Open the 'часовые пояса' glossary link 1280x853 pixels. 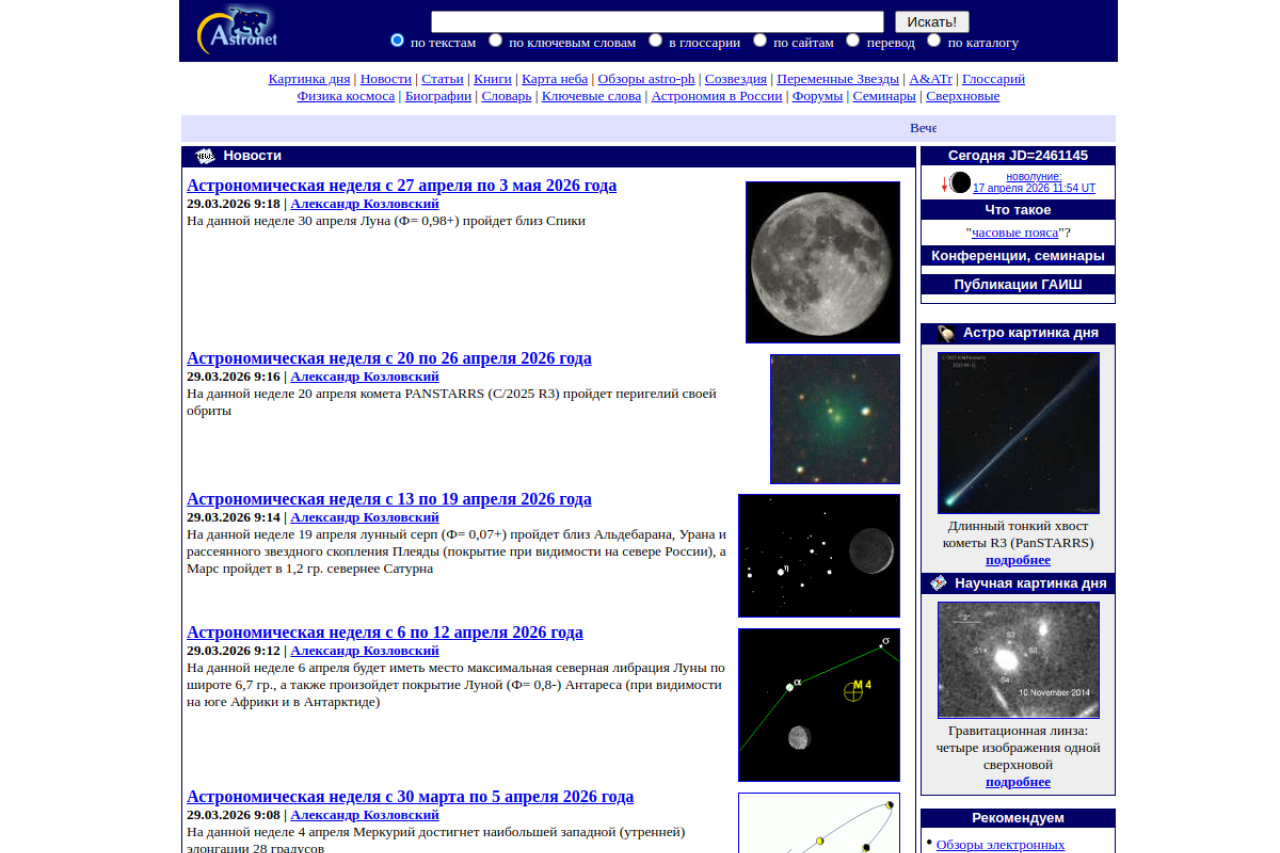pyautogui.click(x=1015, y=233)
